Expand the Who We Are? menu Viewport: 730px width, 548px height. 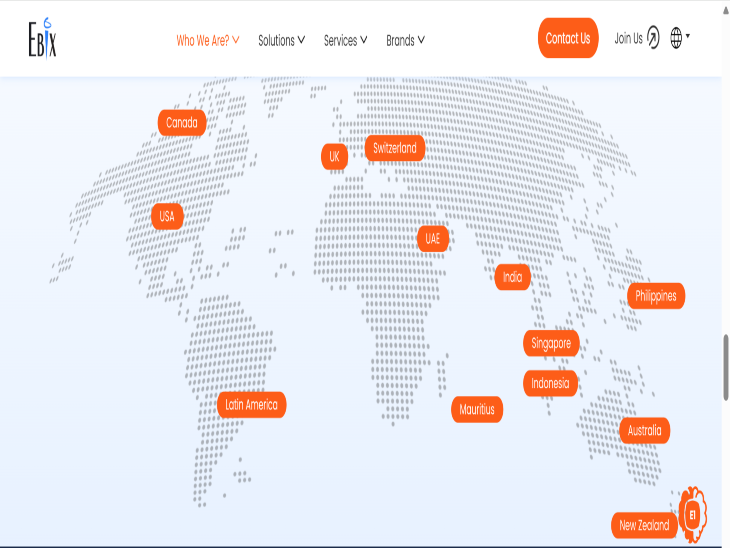[x=208, y=41]
